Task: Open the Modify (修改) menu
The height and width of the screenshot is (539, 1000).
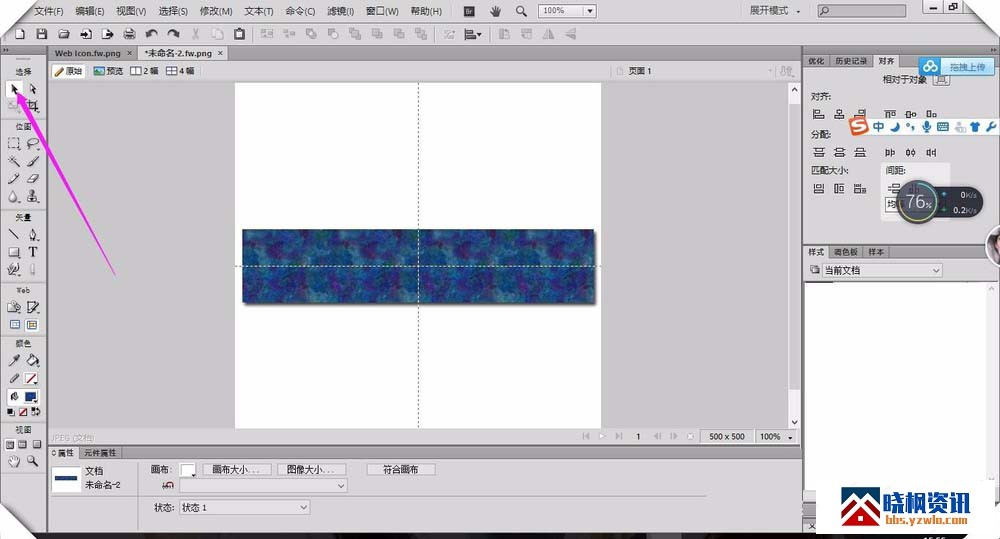Action: pyautogui.click(x=216, y=11)
